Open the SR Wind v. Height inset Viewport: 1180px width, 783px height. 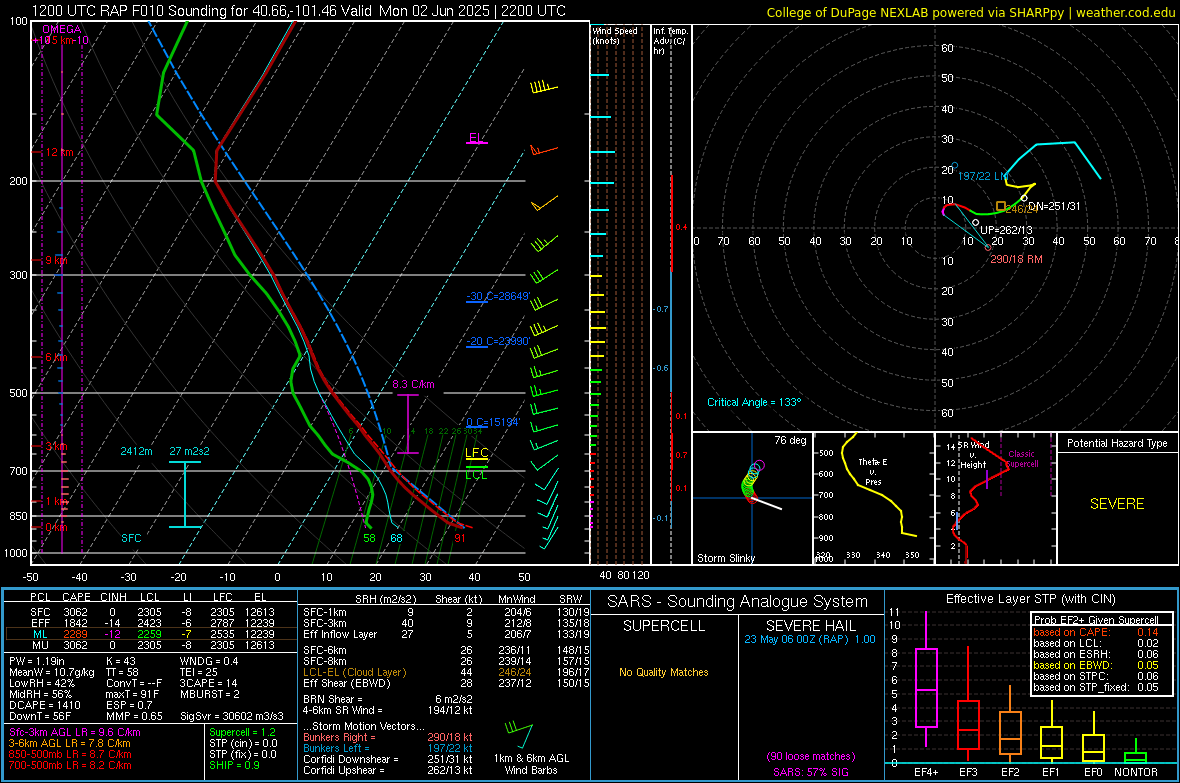(996, 498)
